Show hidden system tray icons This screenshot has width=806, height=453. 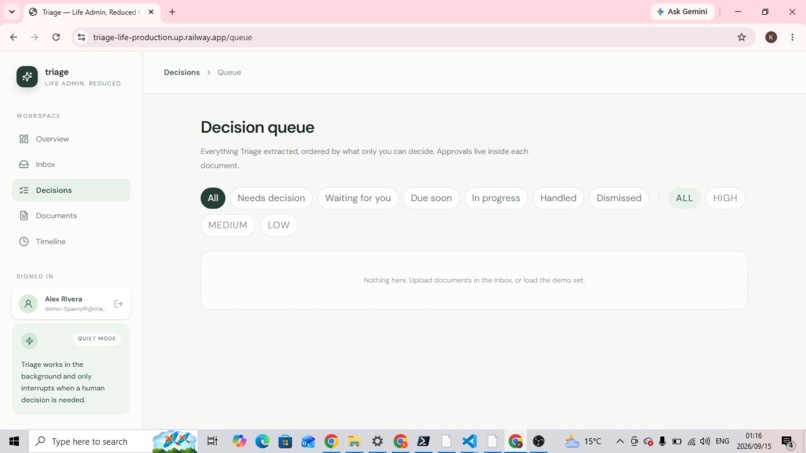click(620, 441)
